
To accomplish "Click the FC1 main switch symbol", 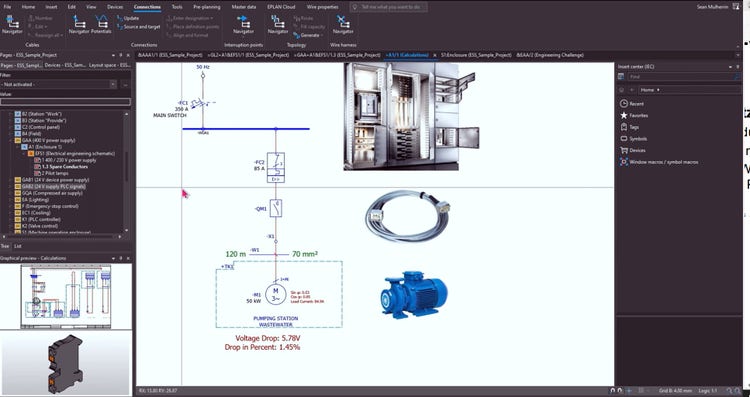I will [x=203, y=103].
